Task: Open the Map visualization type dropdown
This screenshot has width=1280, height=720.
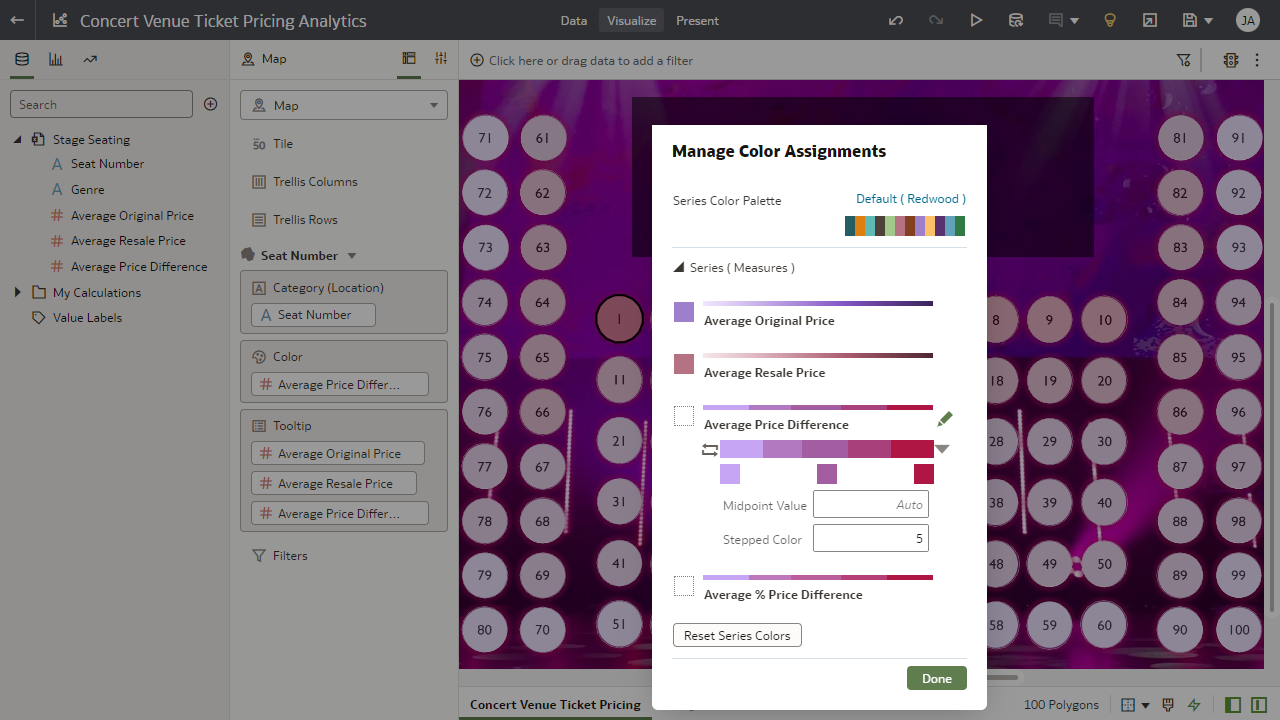Action: pyautogui.click(x=432, y=105)
